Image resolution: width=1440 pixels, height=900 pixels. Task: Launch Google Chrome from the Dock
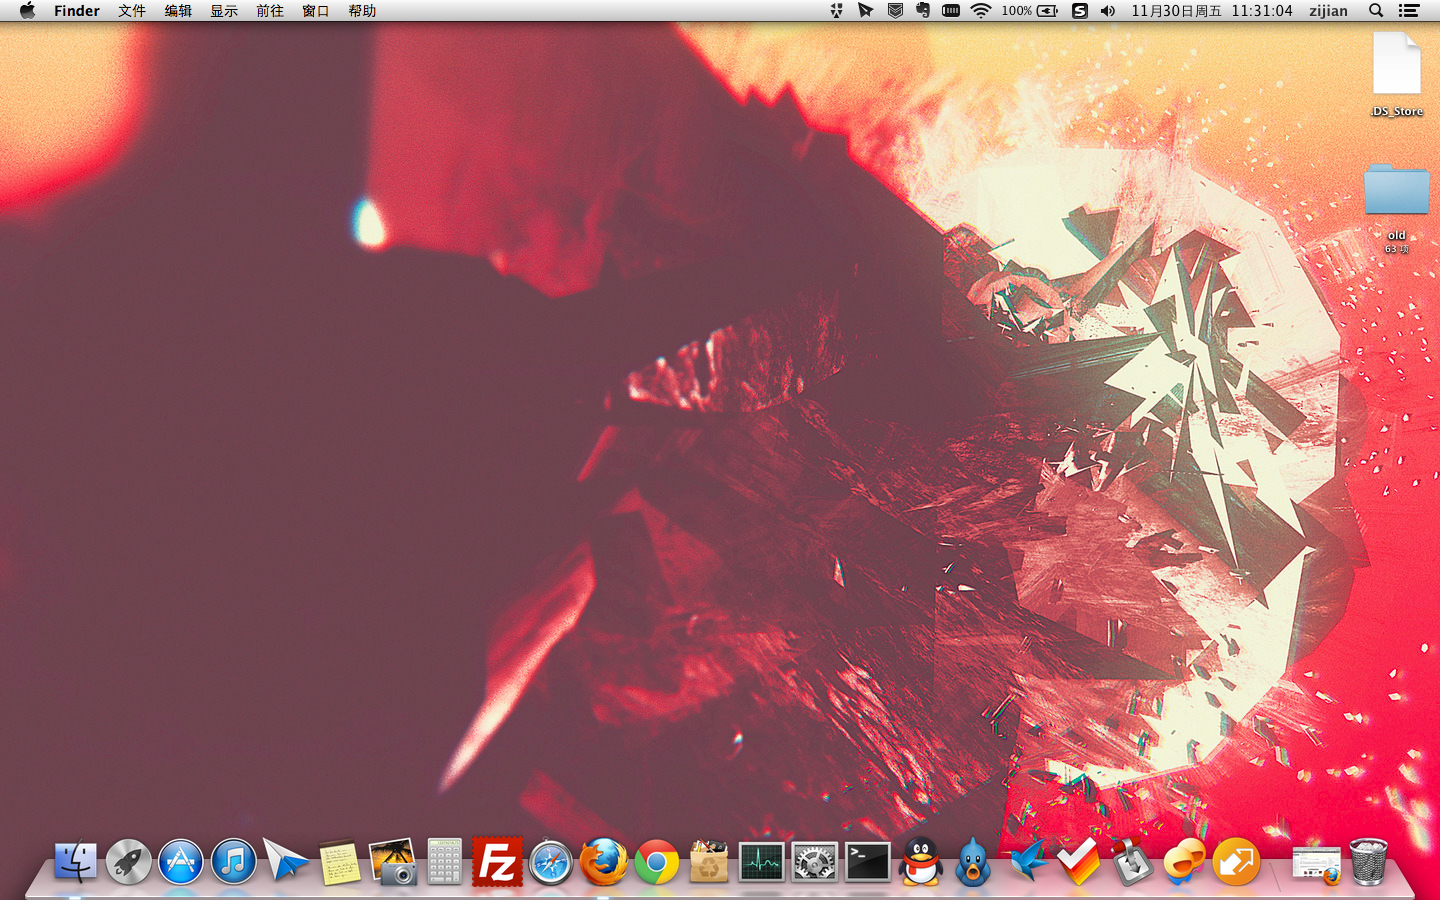tap(656, 861)
